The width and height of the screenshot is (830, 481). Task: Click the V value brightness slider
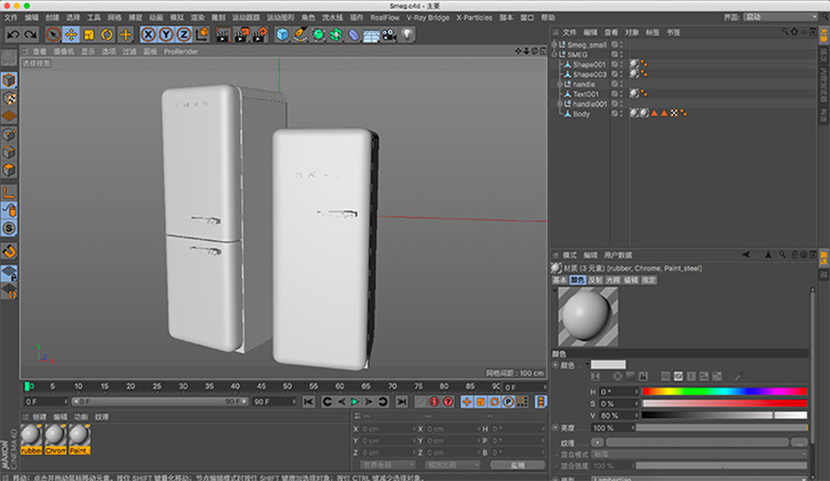pos(725,415)
